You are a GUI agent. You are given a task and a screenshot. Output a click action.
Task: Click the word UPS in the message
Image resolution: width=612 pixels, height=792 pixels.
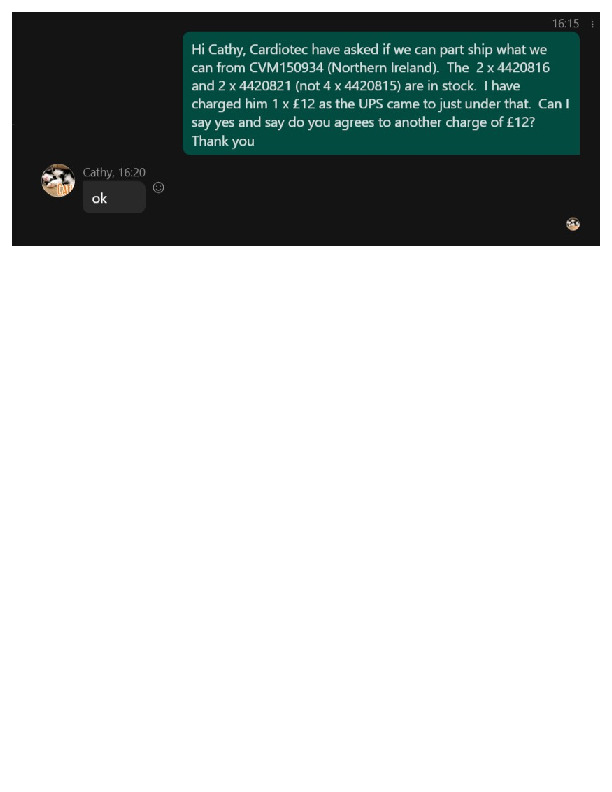pyautogui.click(x=371, y=104)
